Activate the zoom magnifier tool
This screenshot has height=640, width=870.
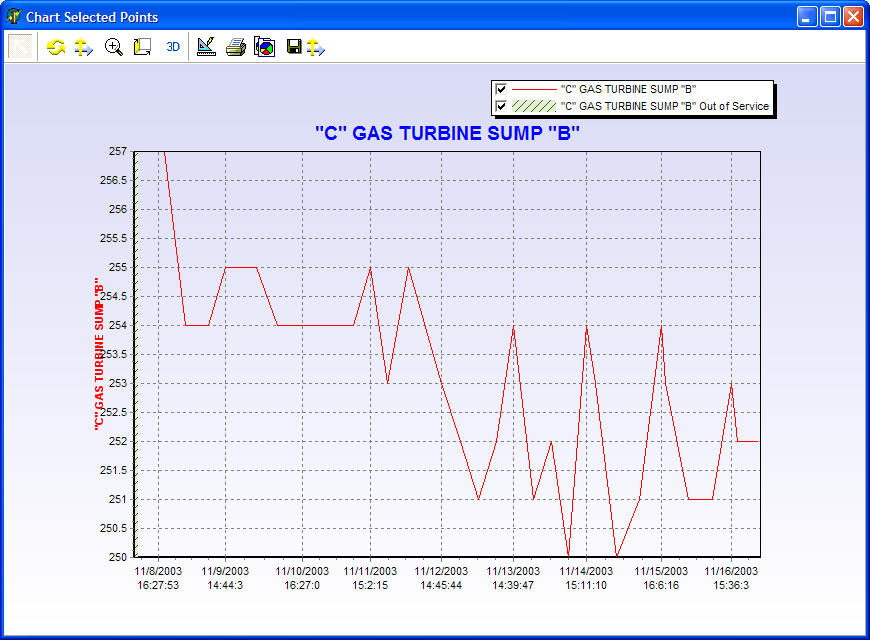pos(113,47)
